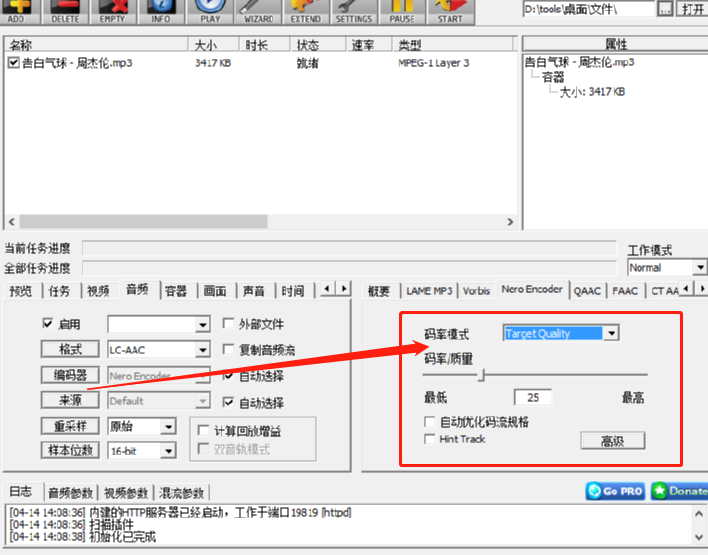Image resolution: width=708 pixels, height=555 pixels.
Task: Switch to the LAME MP3 tab
Action: click(429, 291)
